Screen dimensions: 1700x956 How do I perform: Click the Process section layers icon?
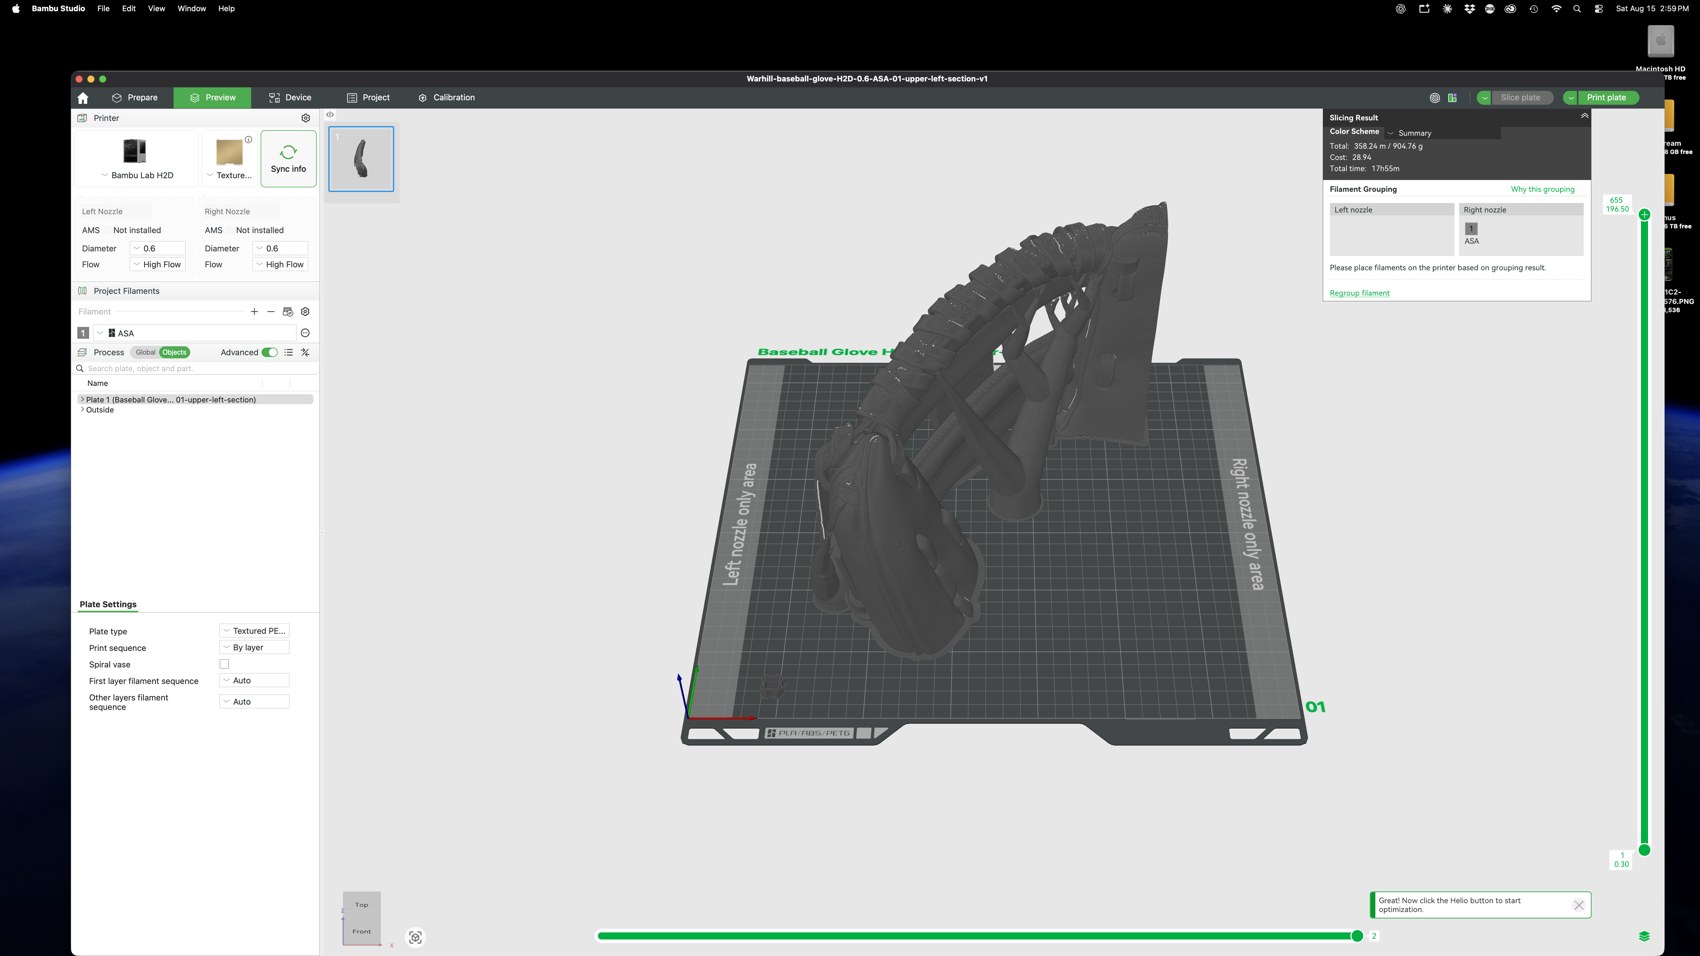coord(82,352)
